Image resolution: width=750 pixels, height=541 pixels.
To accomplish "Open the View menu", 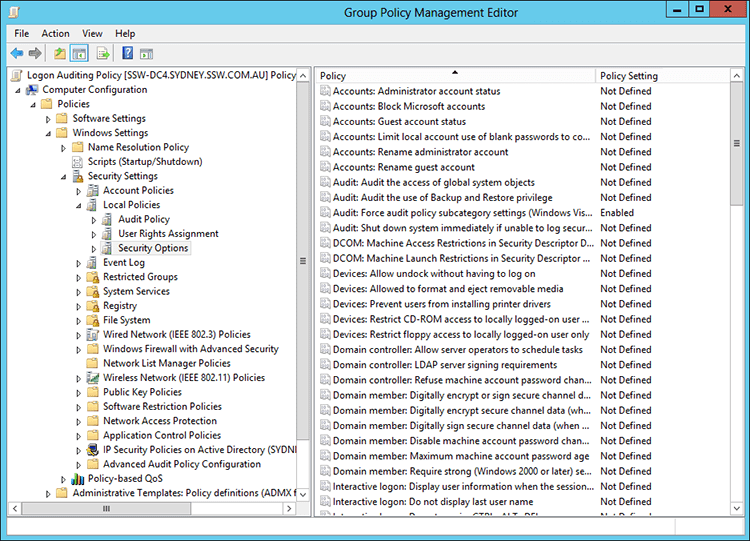I will point(92,33).
